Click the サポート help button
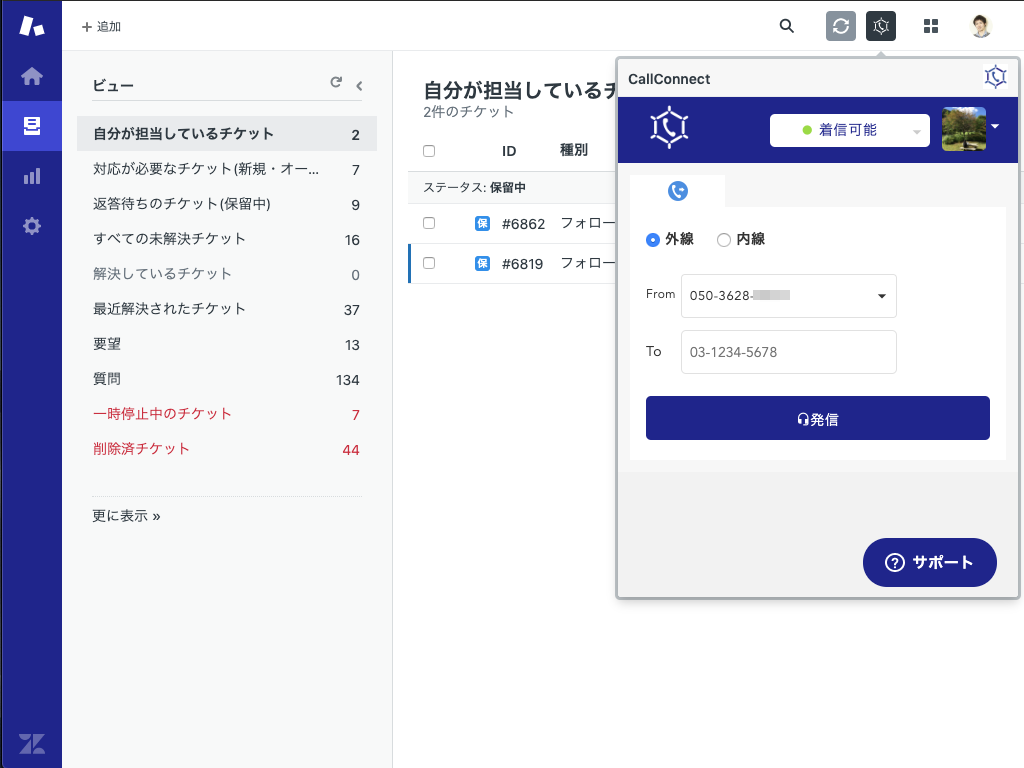Image resolution: width=1024 pixels, height=768 pixels. pyautogui.click(x=929, y=562)
